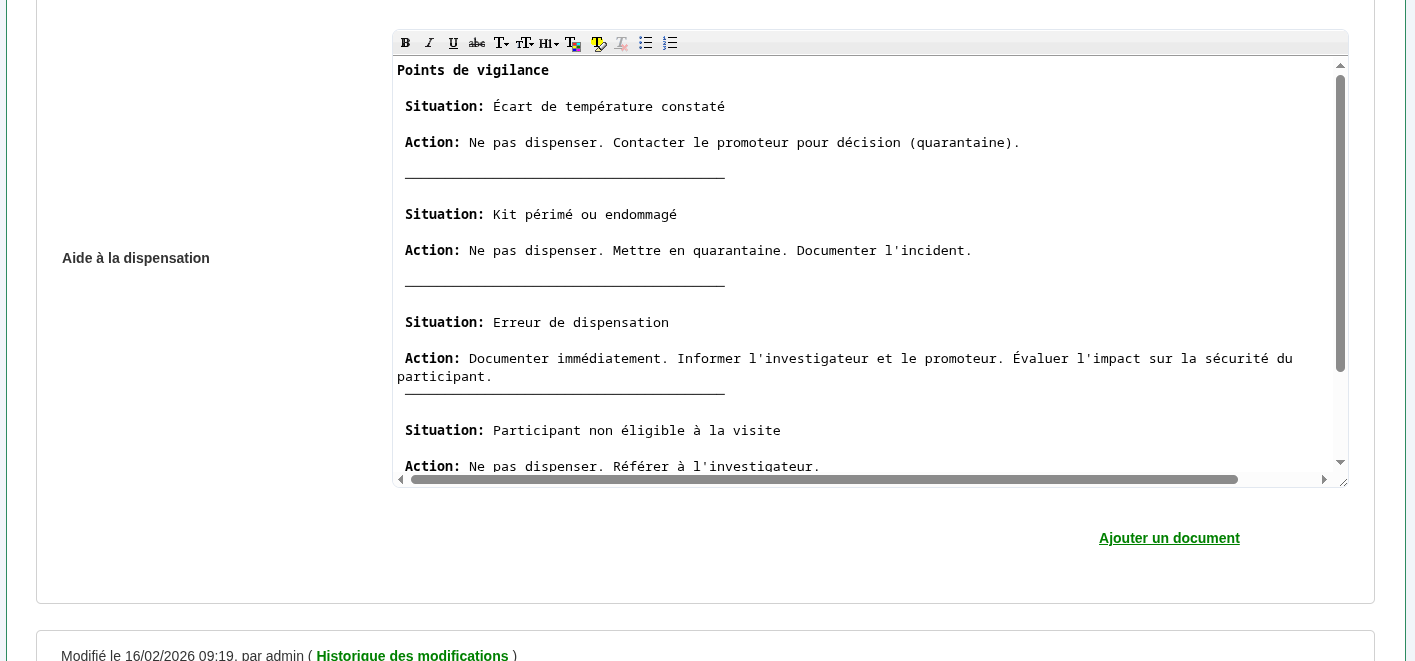Screen dimensions: 1415x661
Task: Click the 'Ajouter un document' link
Action: pyautogui.click(x=1169, y=538)
